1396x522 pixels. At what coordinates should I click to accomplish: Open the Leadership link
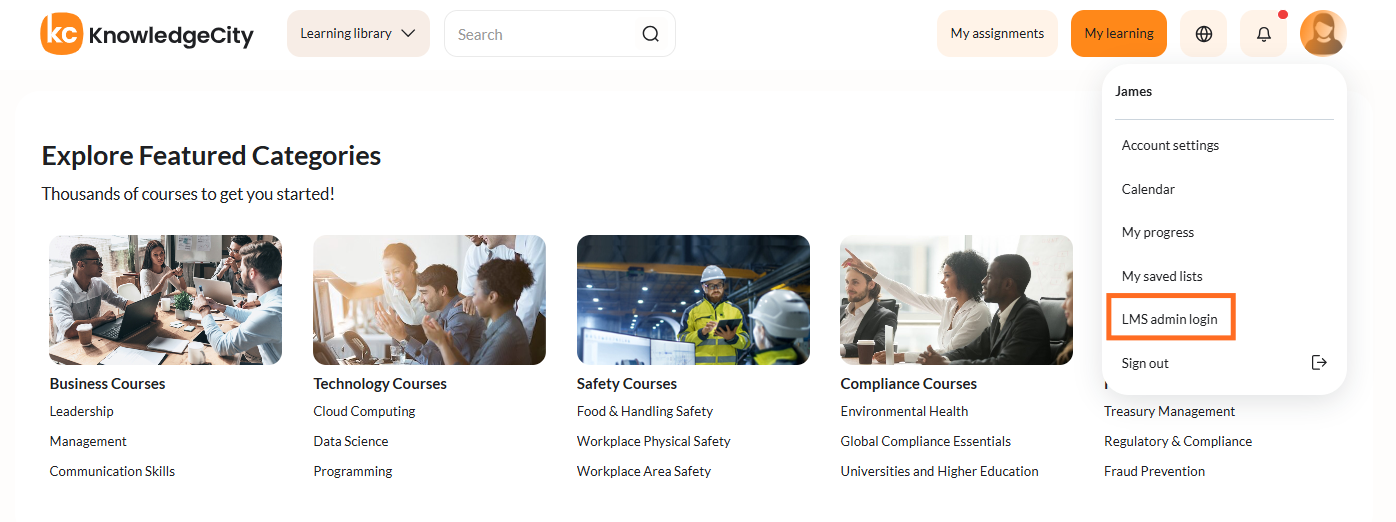(x=82, y=411)
